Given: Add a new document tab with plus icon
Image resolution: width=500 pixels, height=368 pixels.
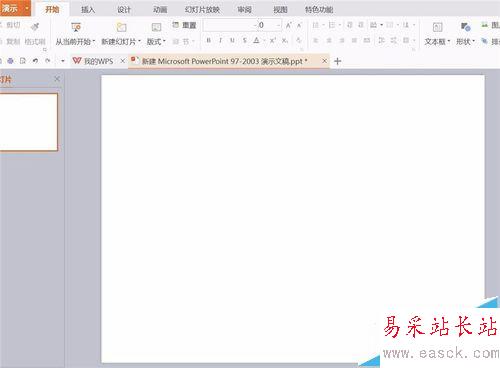Looking at the screenshot, I should point(337,61).
